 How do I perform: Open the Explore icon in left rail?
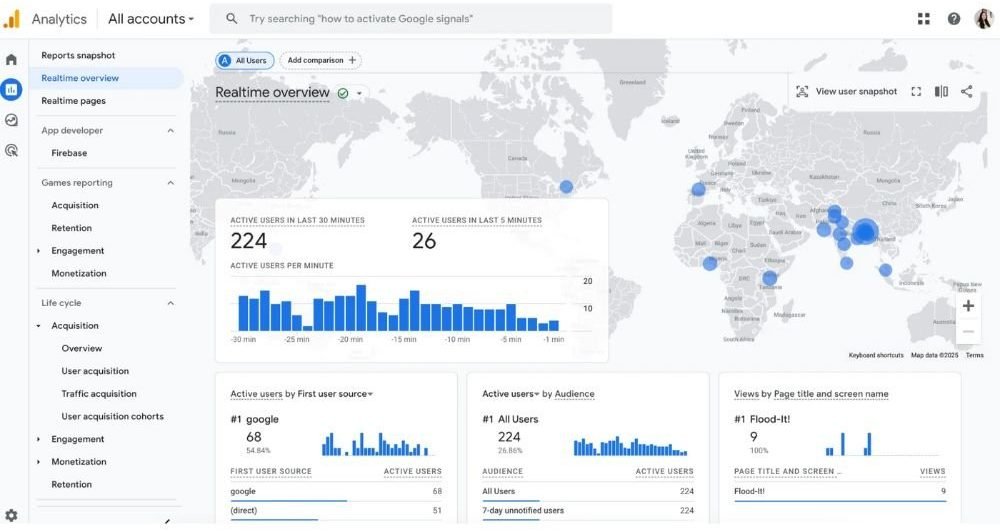tap(11, 120)
